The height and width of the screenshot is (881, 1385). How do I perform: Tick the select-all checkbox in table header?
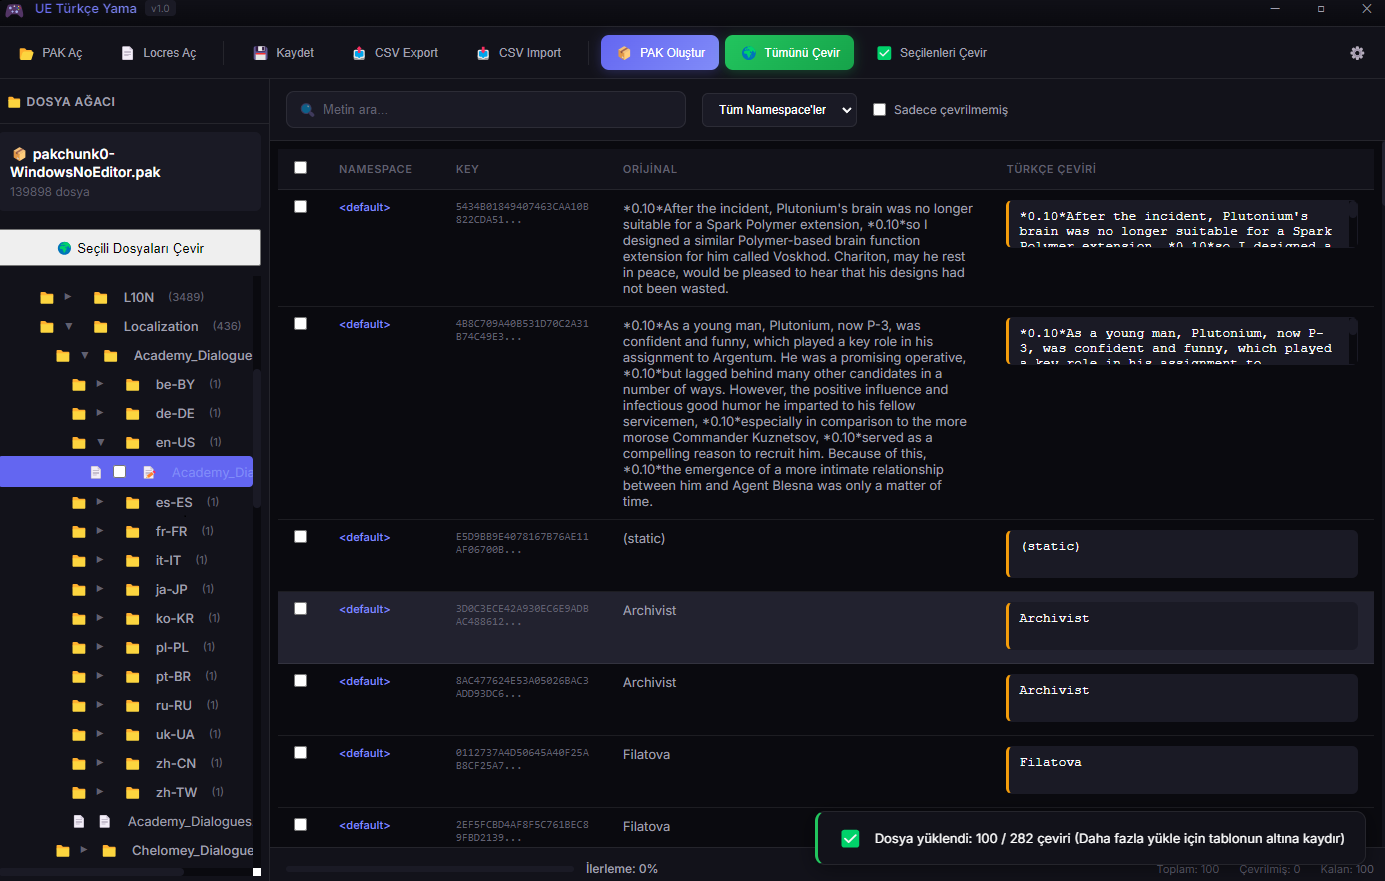(301, 168)
